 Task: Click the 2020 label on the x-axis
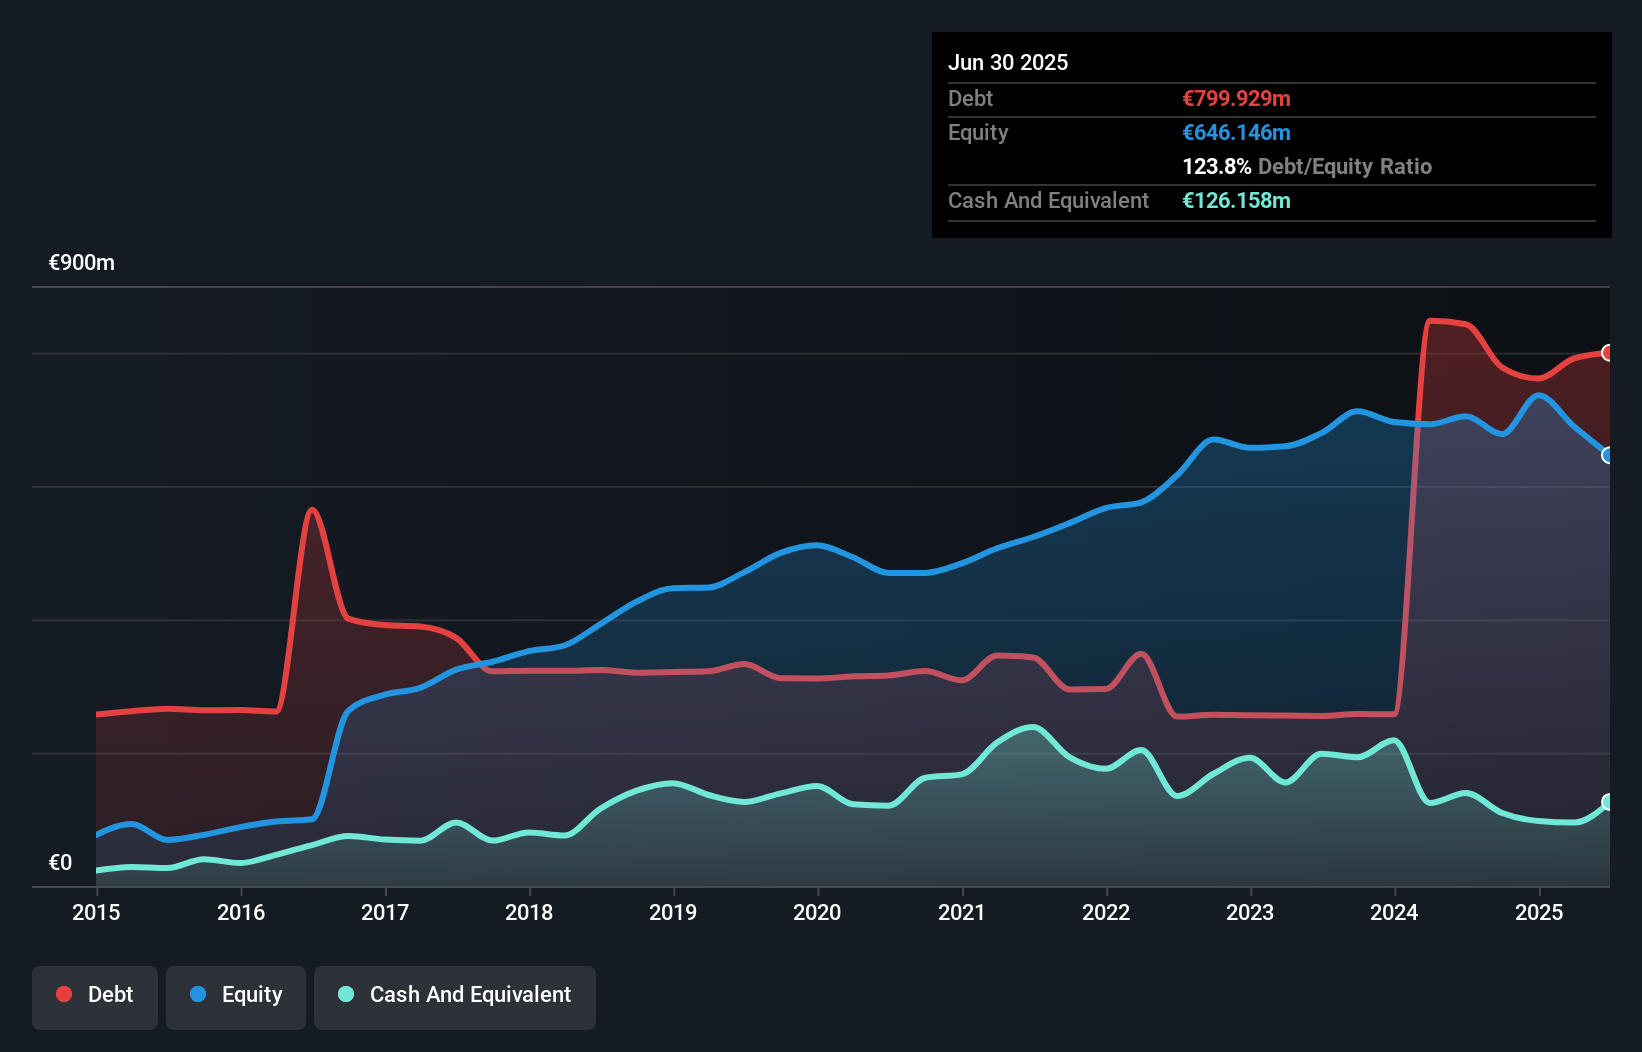[x=817, y=912]
